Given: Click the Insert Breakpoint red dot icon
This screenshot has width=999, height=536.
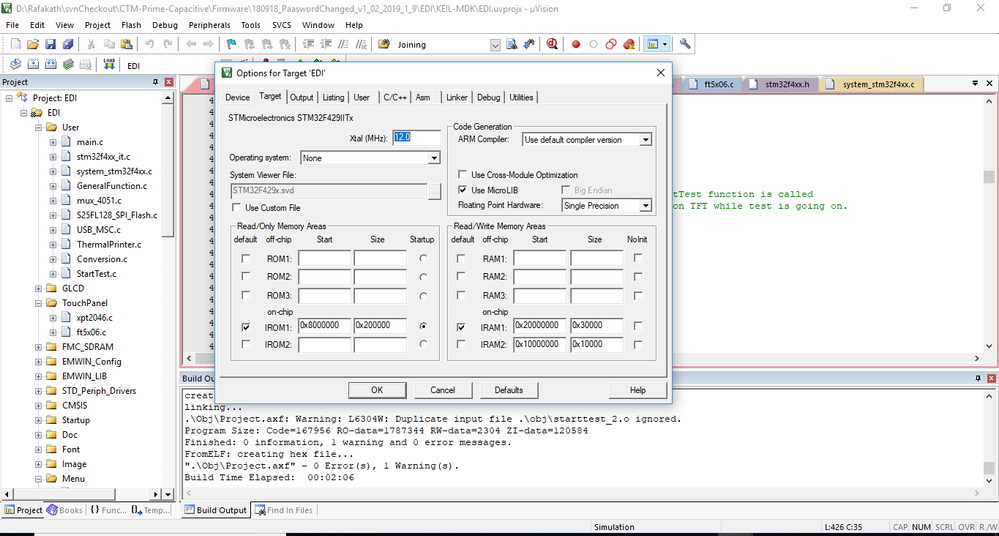Looking at the screenshot, I should pos(576,44).
